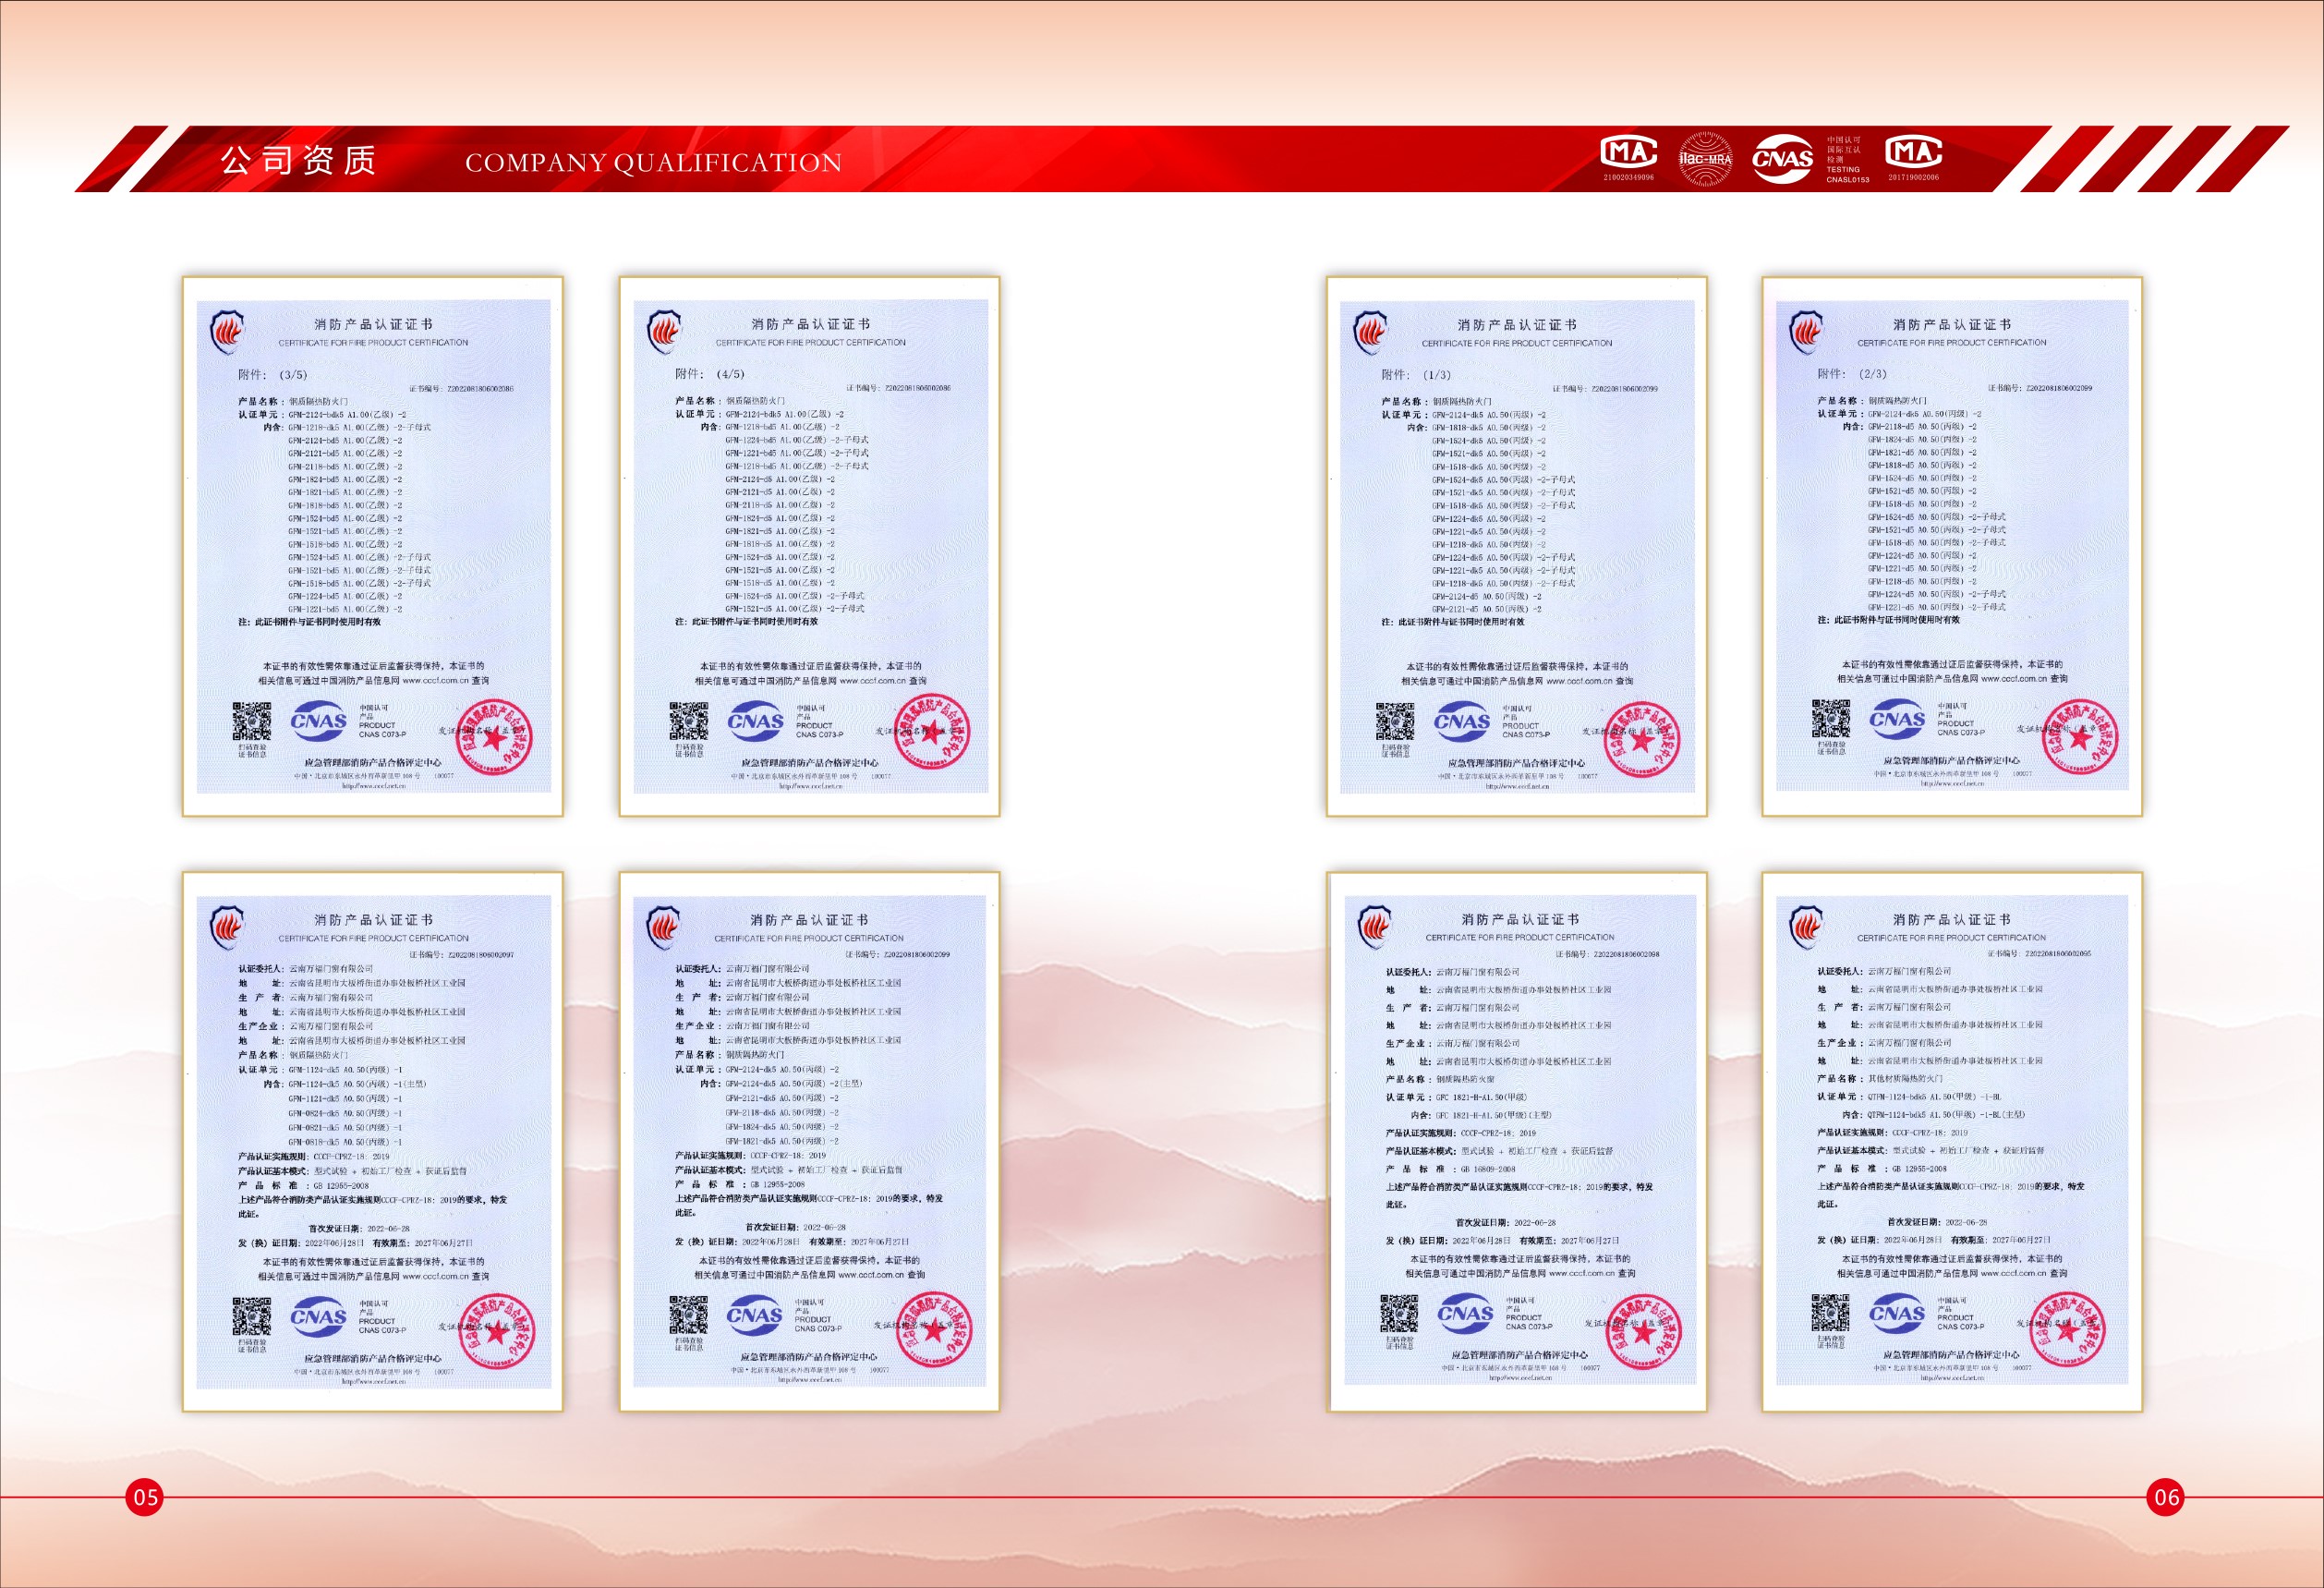The width and height of the screenshot is (2324, 1588).
Task: Click the 附件 (2/3) label on the top-right certificate
Action: tap(1852, 374)
